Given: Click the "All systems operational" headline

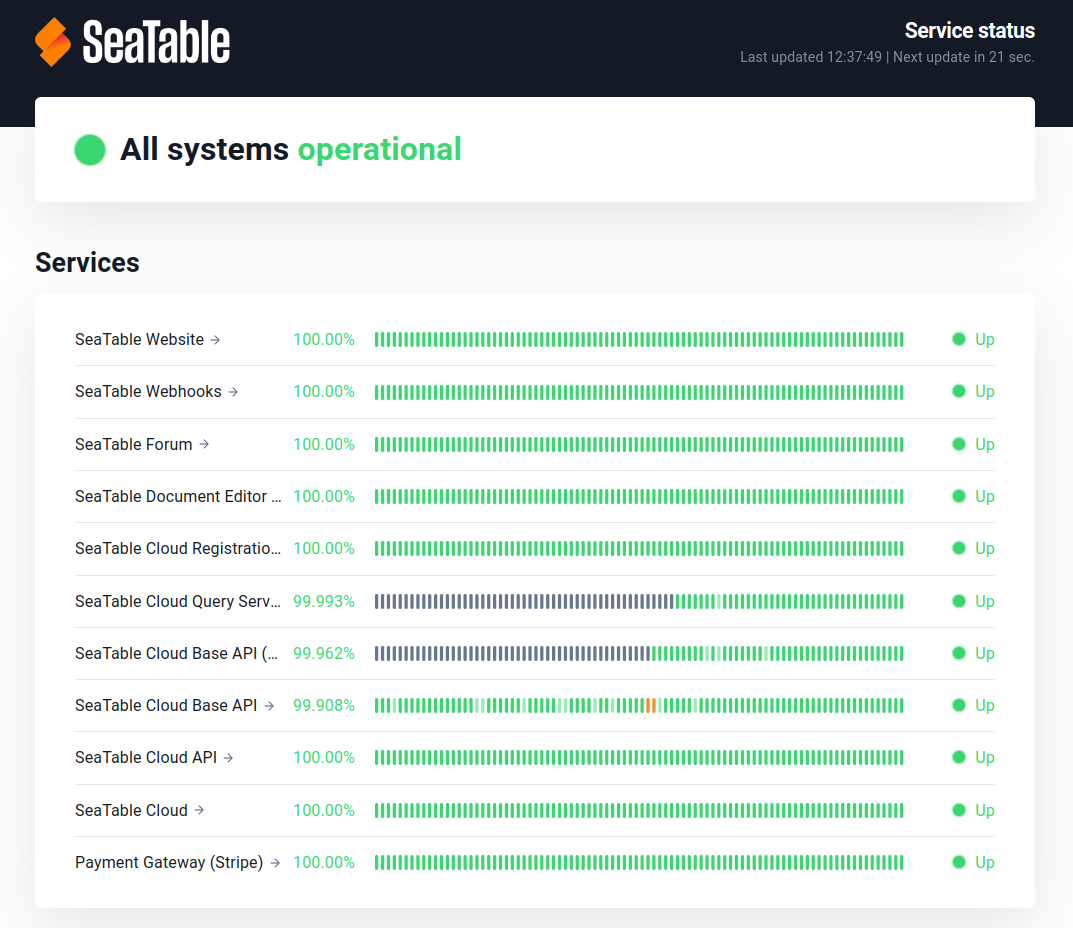Looking at the screenshot, I should click(x=291, y=149).
